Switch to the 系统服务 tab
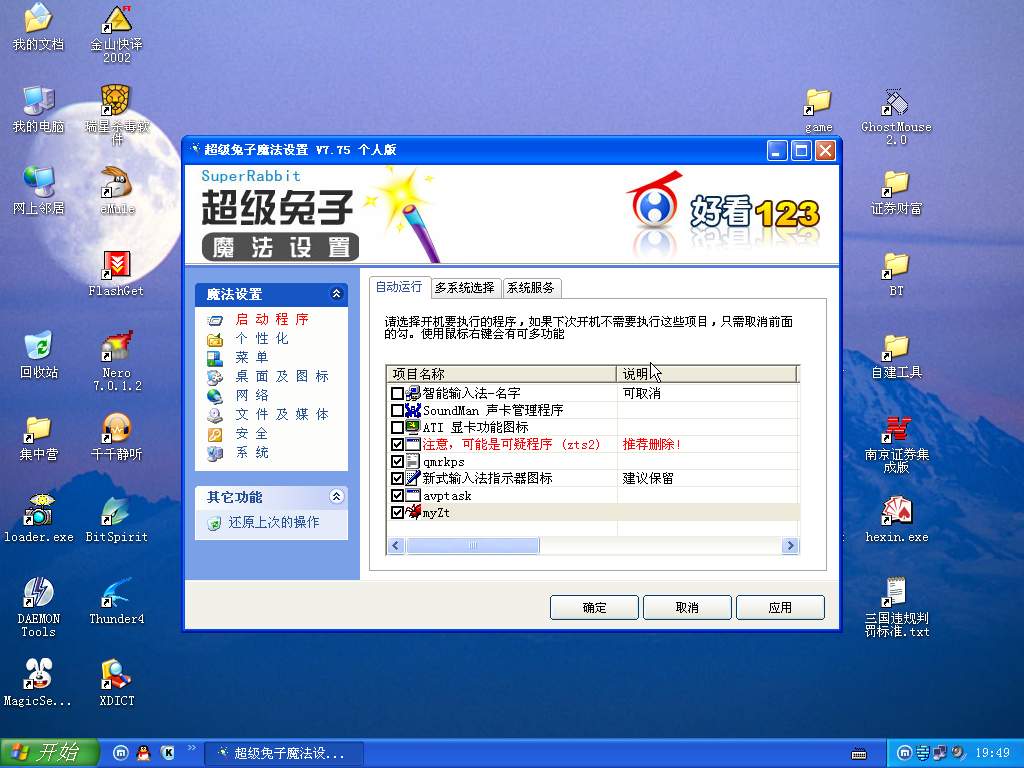The image size is (1024, 768). 530,288
